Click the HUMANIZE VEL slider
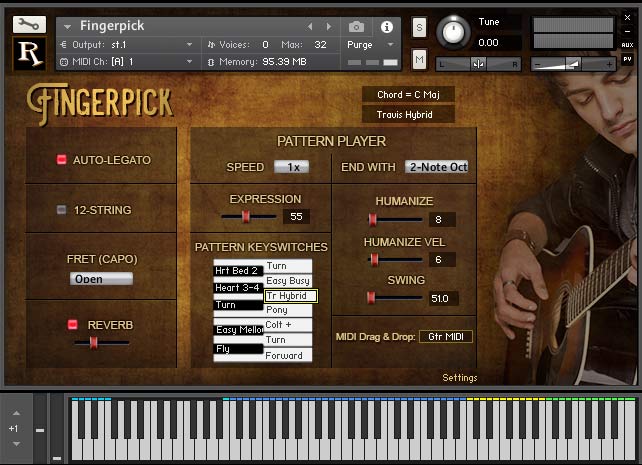 (395, 260)
